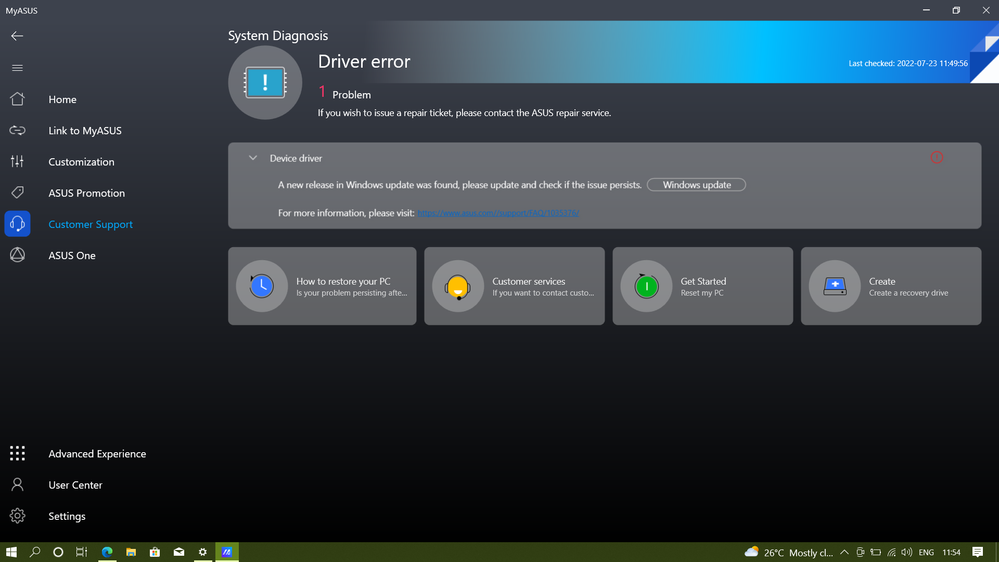Open the Customer services card

pos(514,286)
